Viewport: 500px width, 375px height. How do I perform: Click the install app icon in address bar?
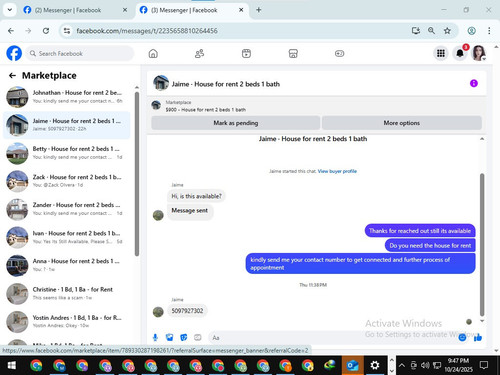415,31
